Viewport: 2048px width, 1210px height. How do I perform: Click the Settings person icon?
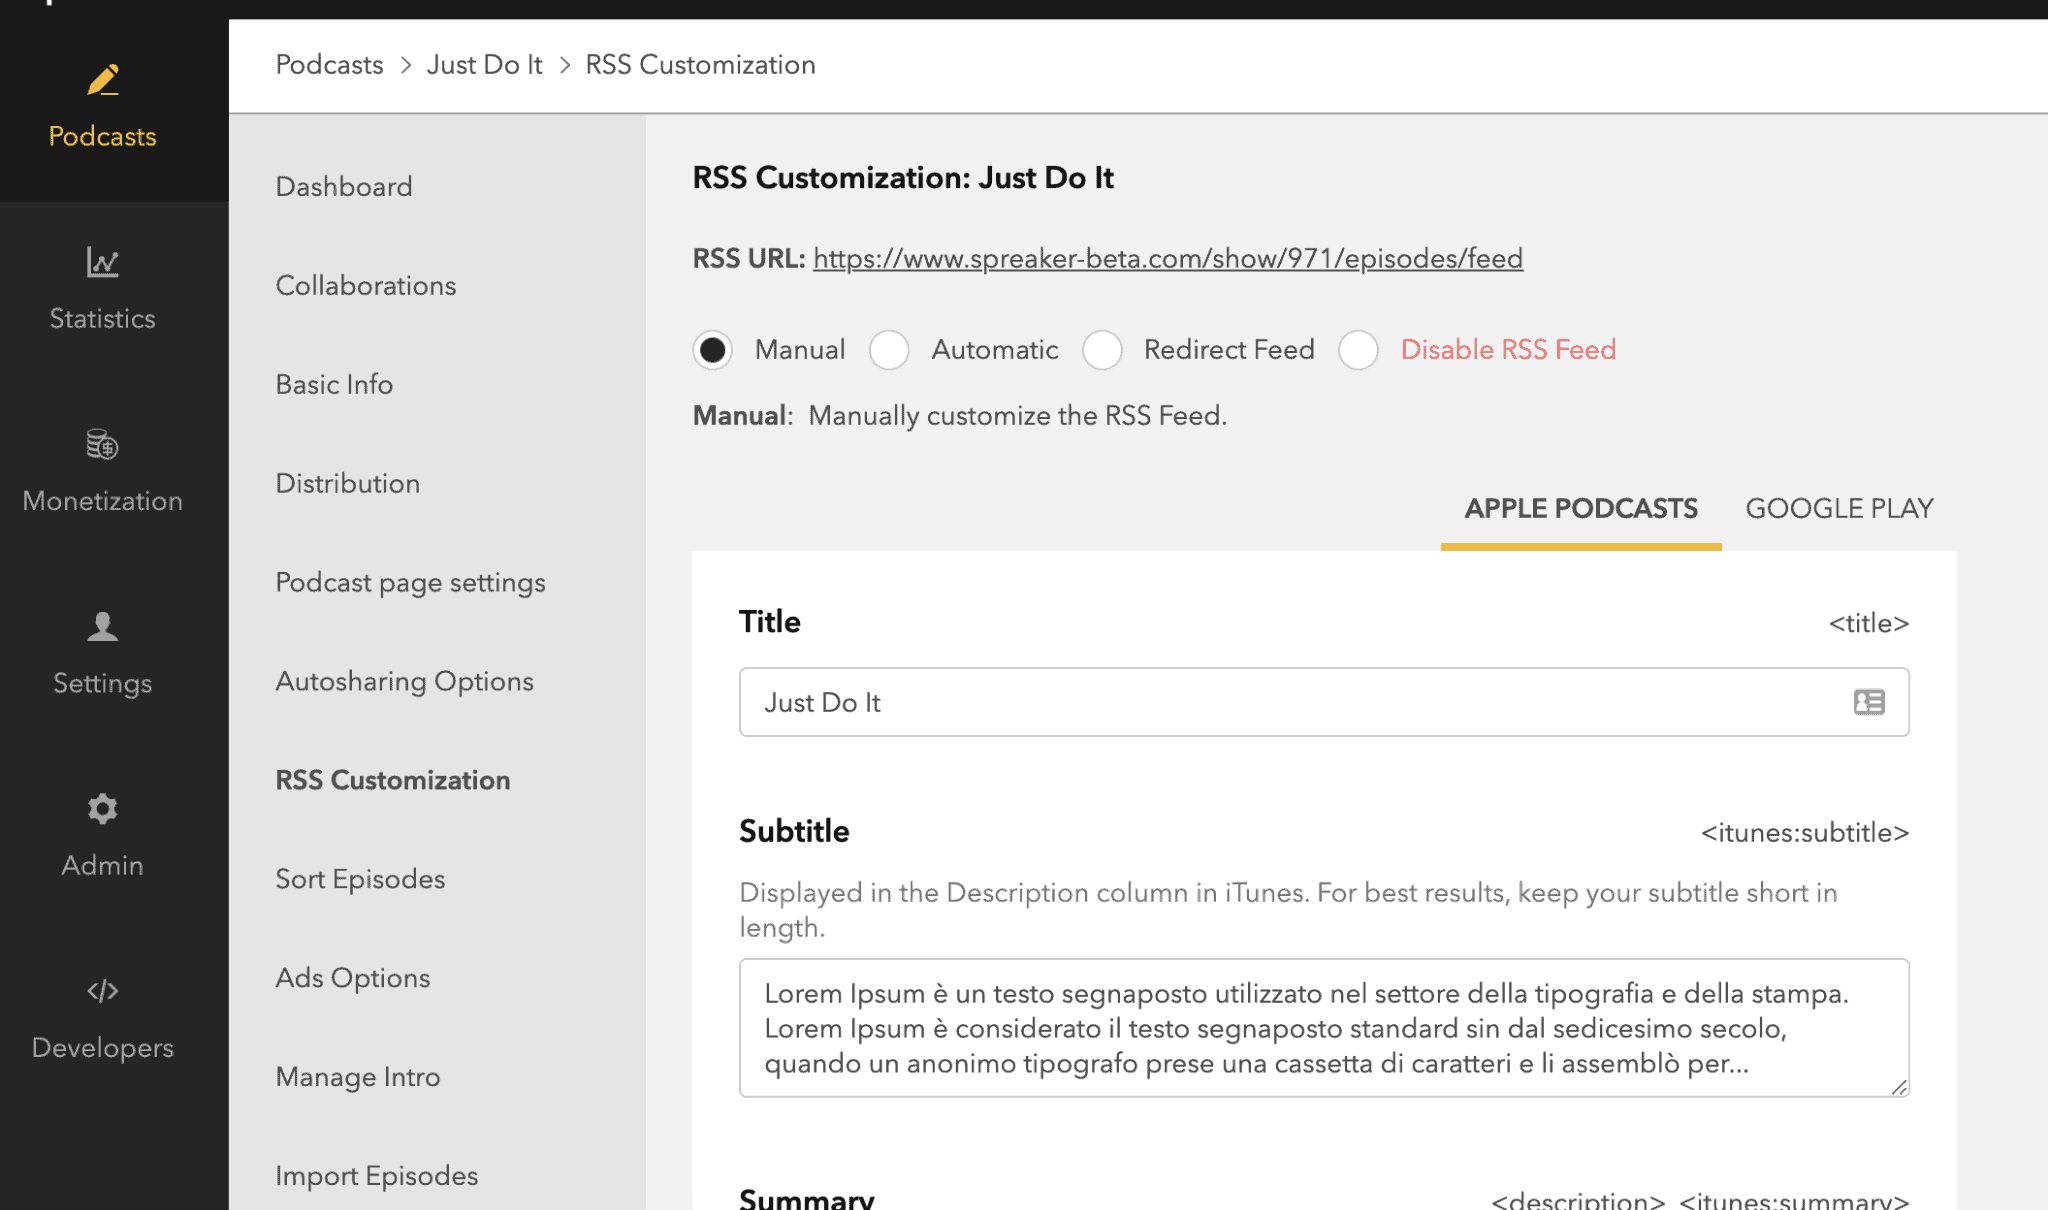pyautogui.click(x=103, y=627)
